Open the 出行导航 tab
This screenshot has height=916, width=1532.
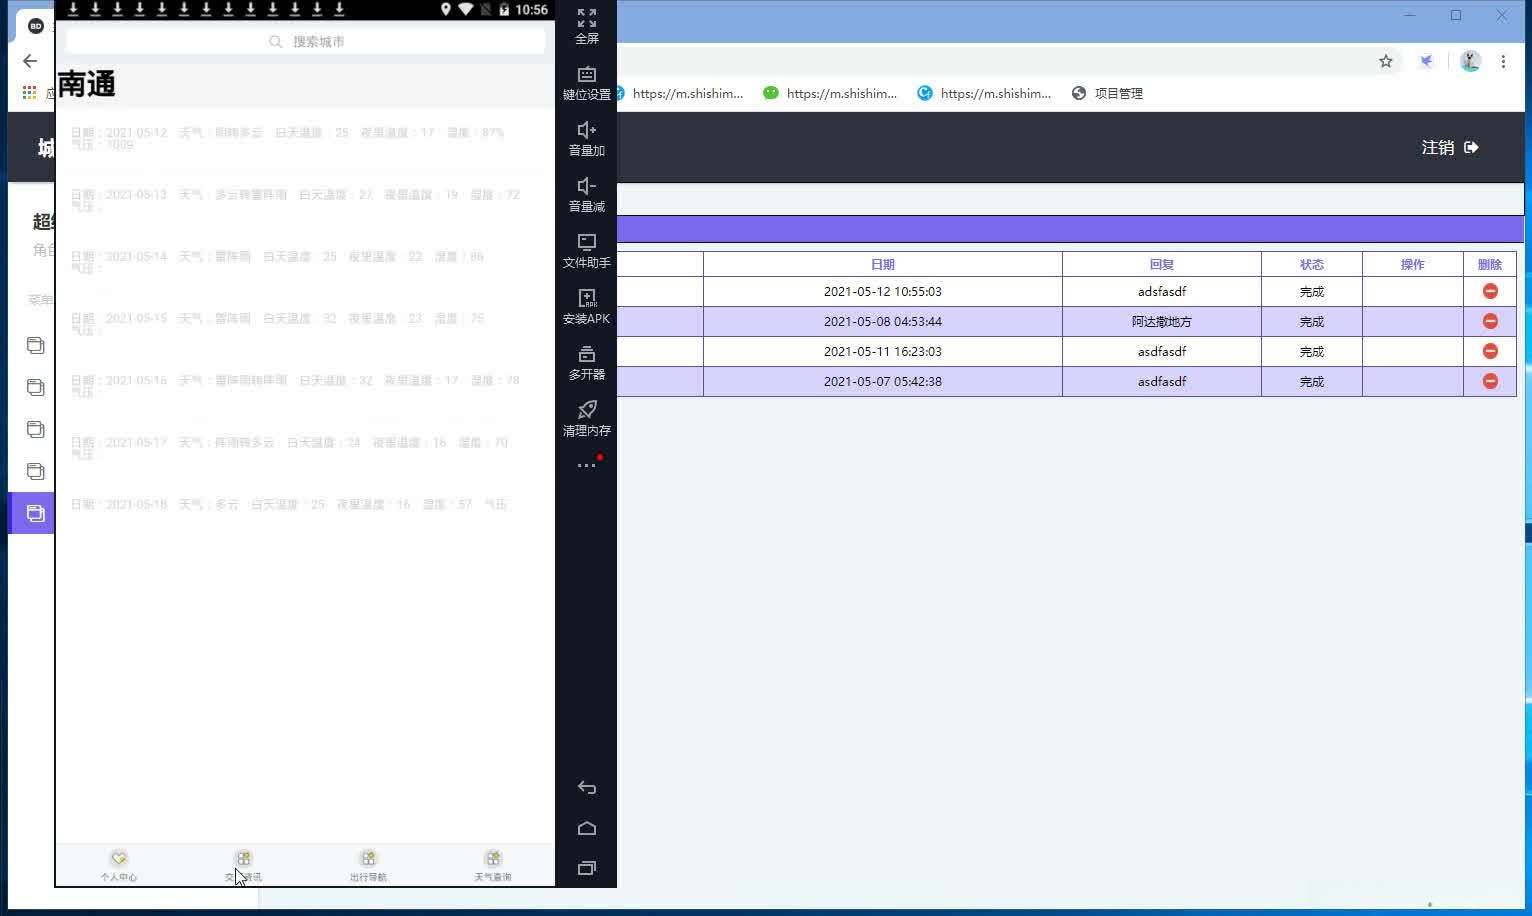[x=368, y=866]
